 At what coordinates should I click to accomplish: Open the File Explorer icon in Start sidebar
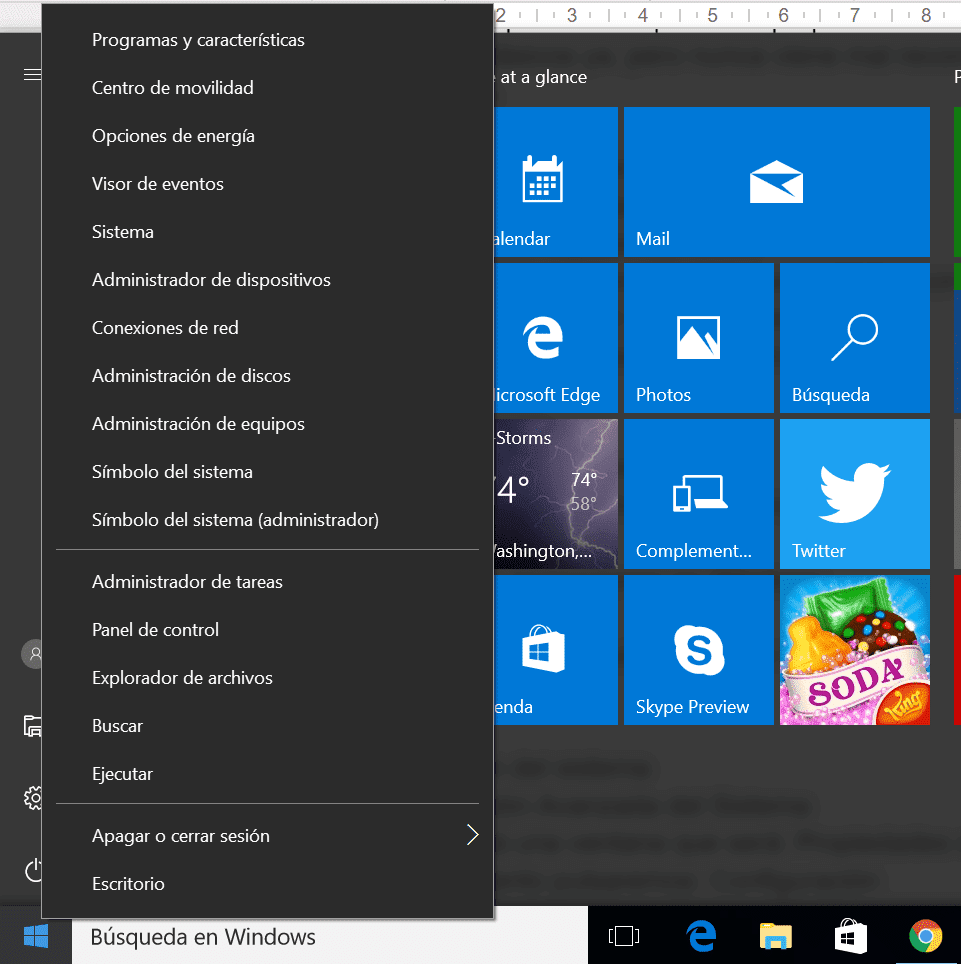coord(32,726)
